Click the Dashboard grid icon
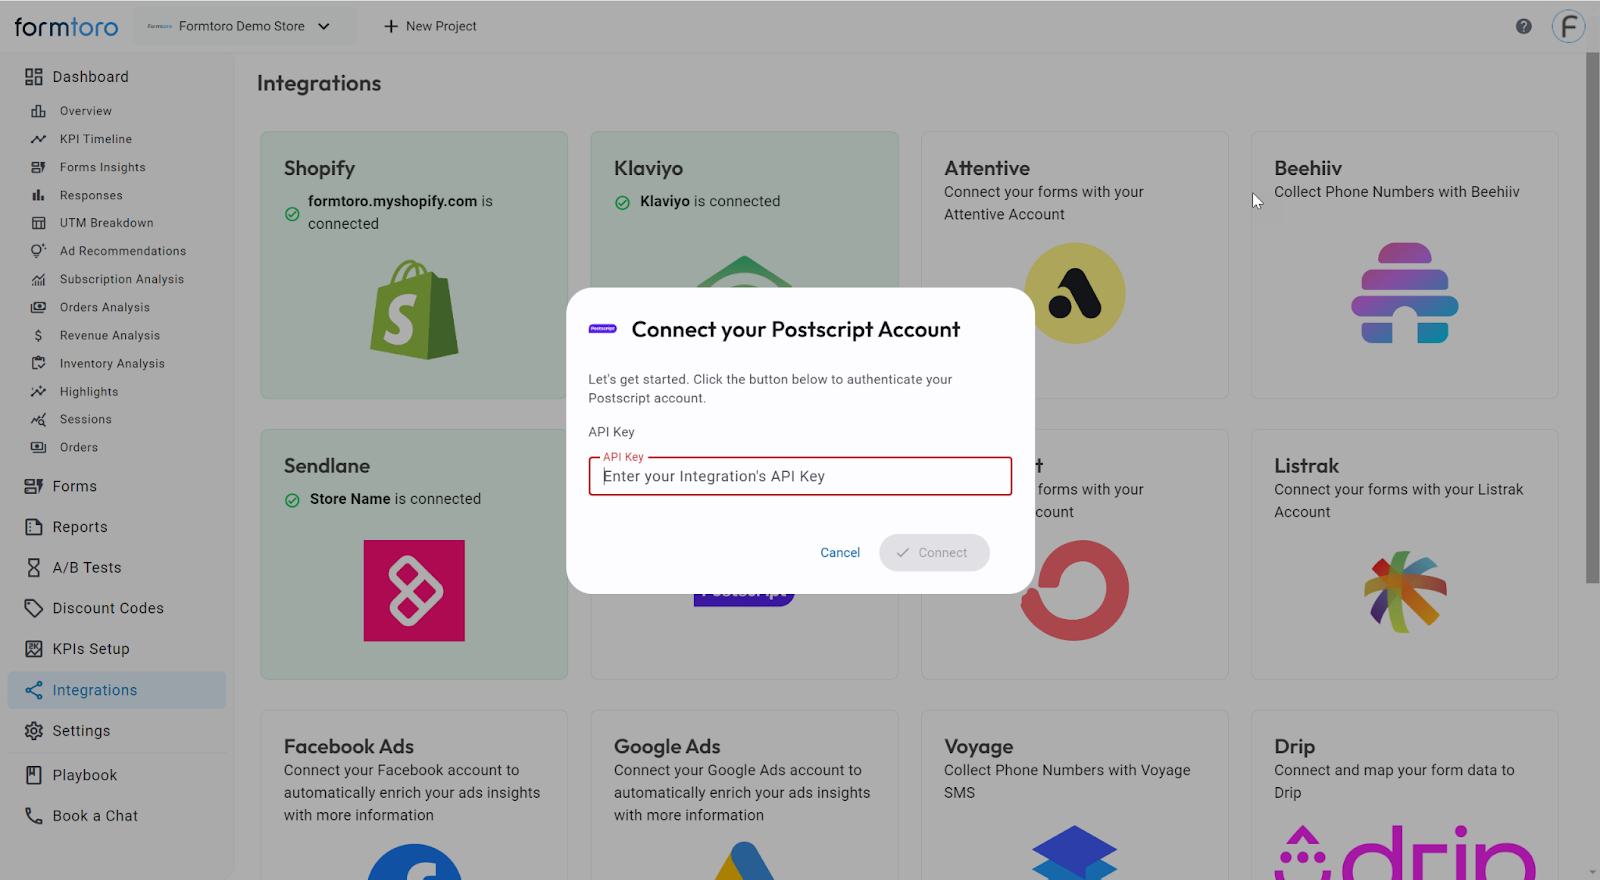 [34, 77]
